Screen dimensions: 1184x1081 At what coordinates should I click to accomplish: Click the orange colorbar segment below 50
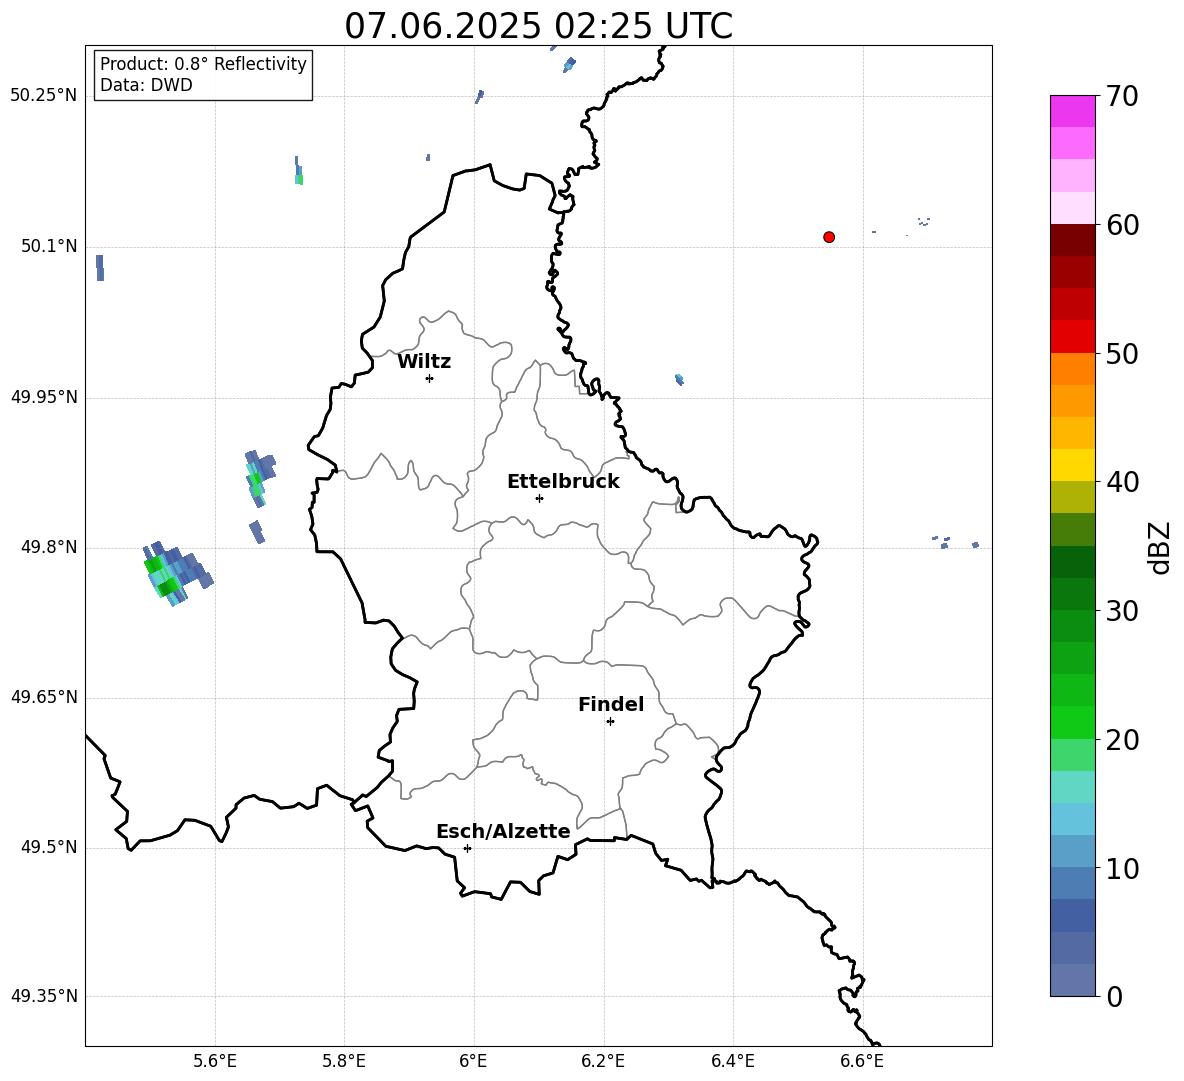point(1072,368)
